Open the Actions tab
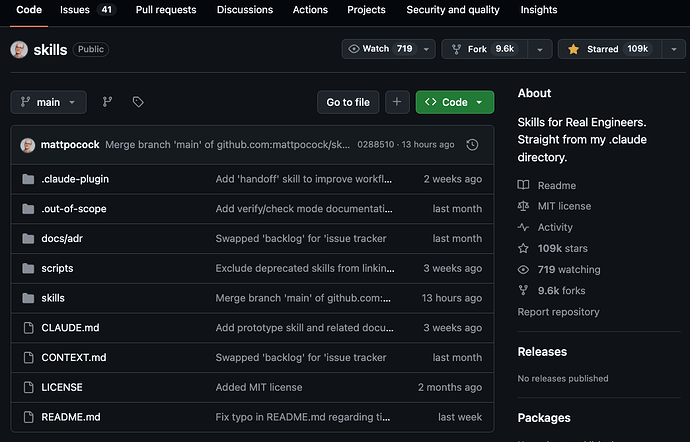Image resolution: width=690 pixels, height=442 pixels. pos(310,10)
